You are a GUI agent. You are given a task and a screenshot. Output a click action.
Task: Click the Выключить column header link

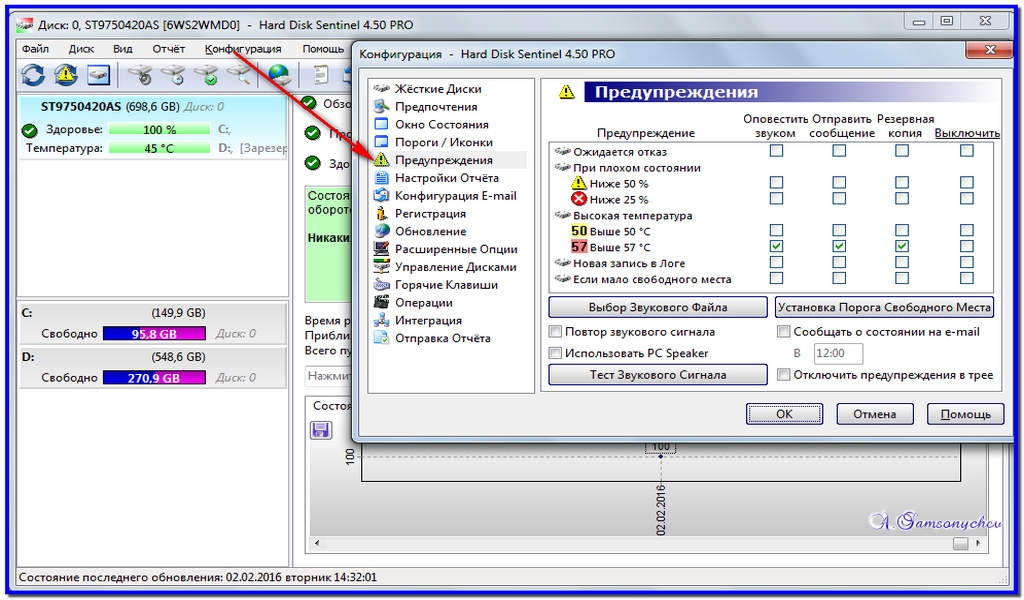click(x=967, y=133)
